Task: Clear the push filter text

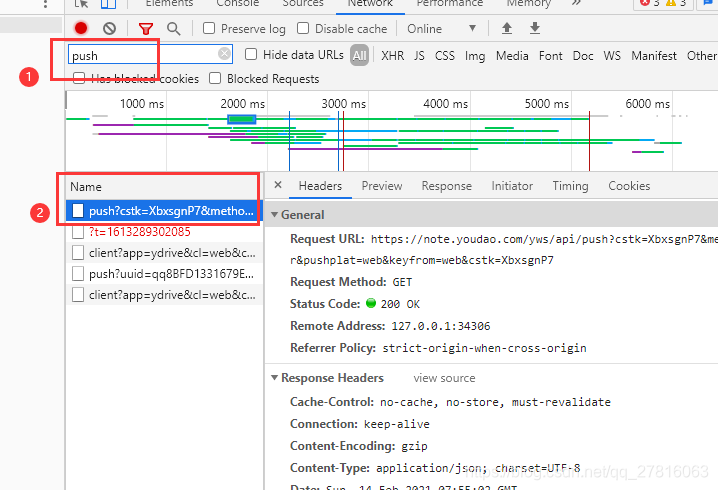Action: point(224,54)
